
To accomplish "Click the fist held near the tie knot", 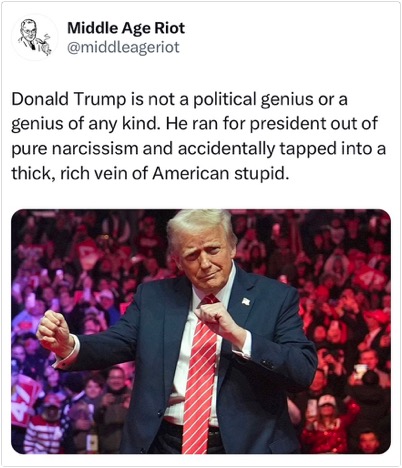I will point(213,317).
